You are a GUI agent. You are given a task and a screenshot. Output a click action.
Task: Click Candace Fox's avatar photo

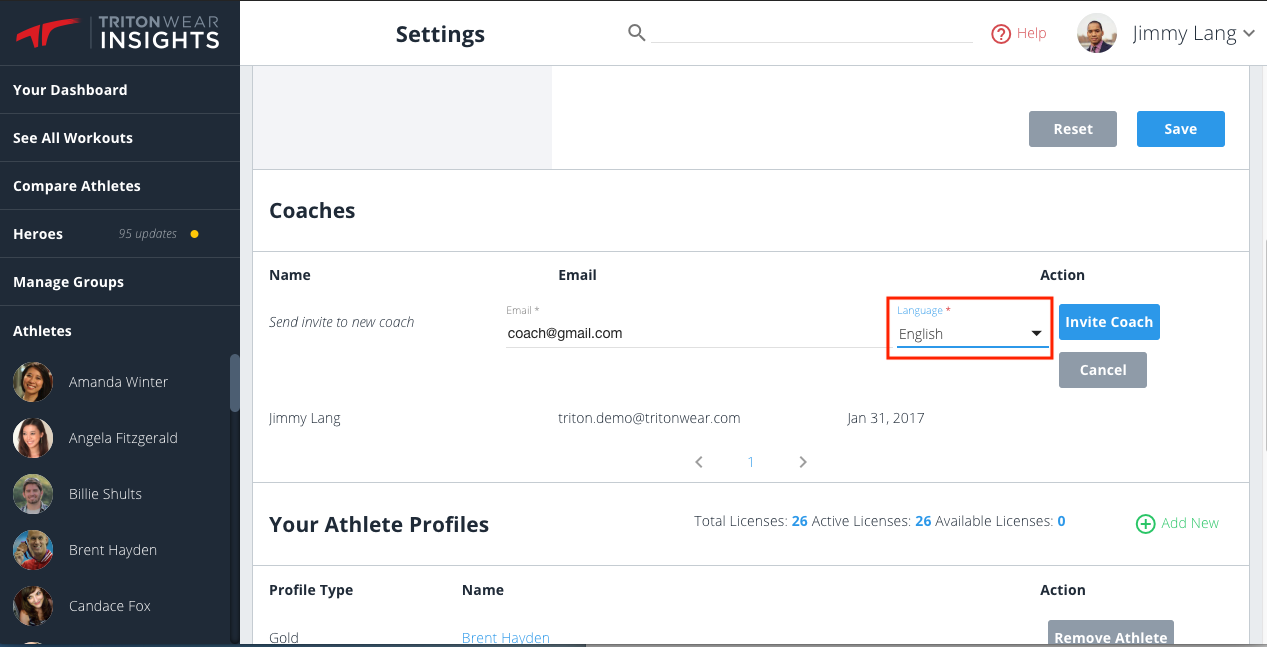coord(33,606)
